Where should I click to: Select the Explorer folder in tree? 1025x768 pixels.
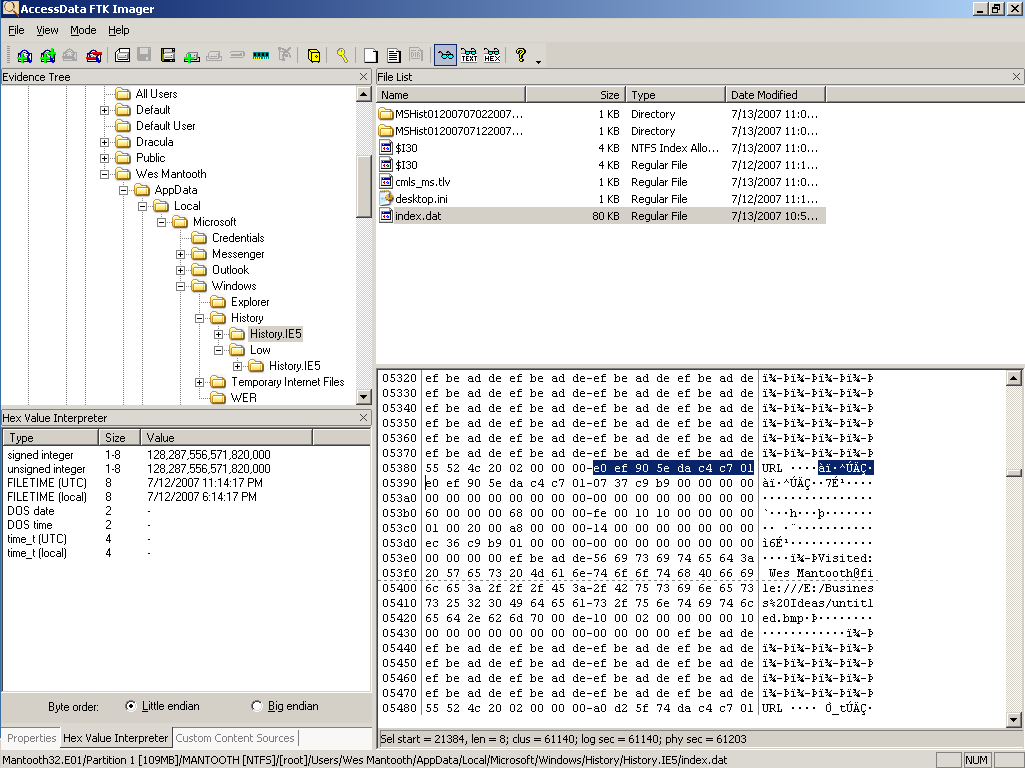click(250, 302)
